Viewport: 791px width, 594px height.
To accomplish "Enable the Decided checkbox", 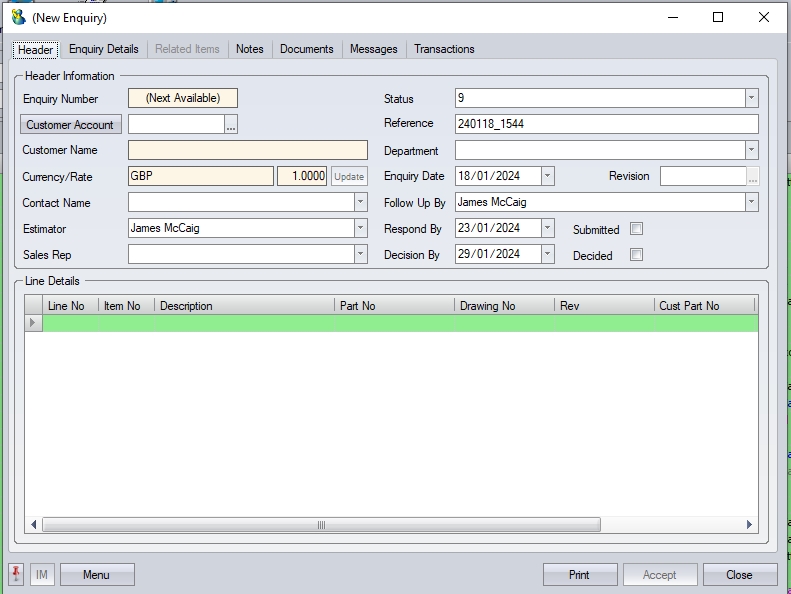I will (x=636, y=255).
